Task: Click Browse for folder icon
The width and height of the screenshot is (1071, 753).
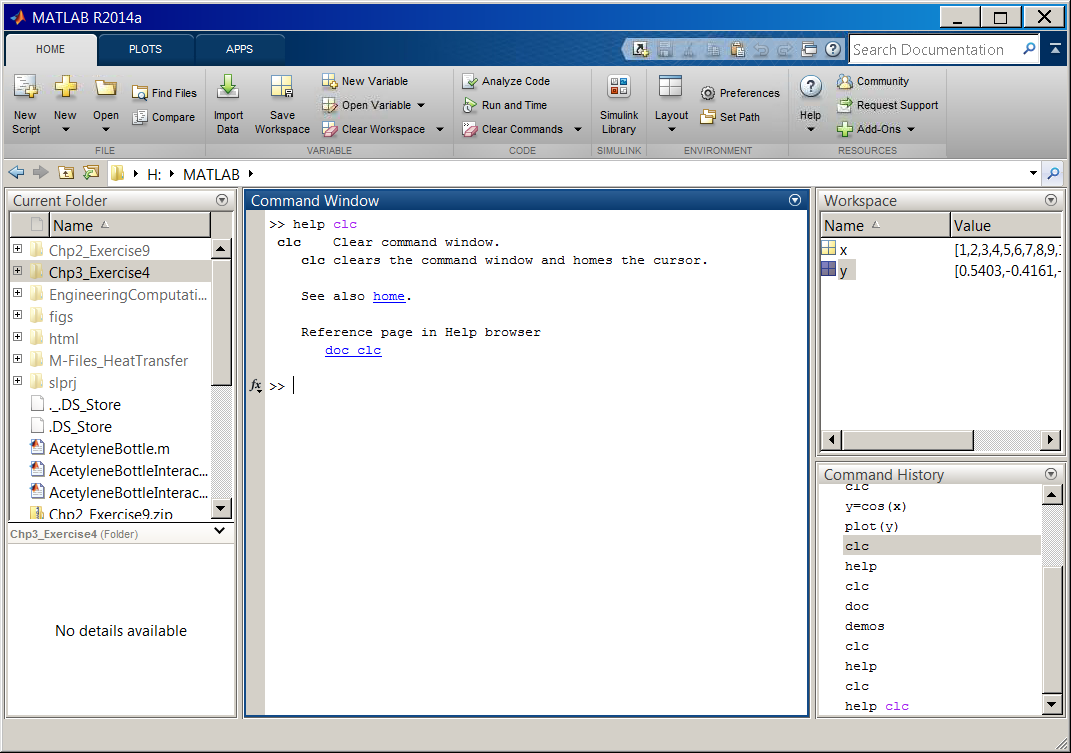Action: (91, 173)
